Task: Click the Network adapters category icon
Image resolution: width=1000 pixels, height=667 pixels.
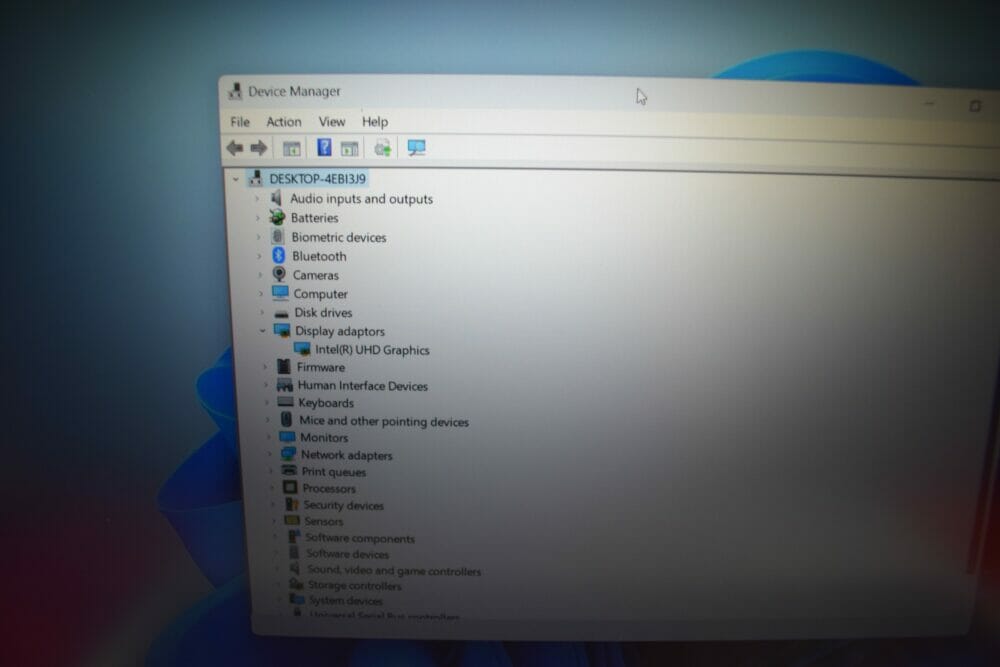Action: click(288, 454)
